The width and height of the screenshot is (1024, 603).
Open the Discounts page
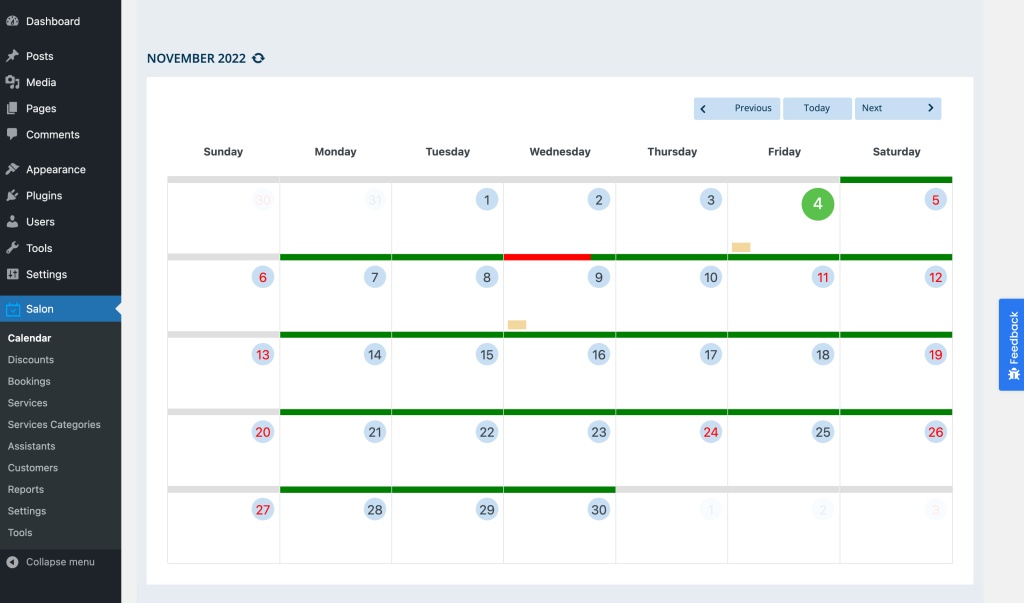coord(31,360)
